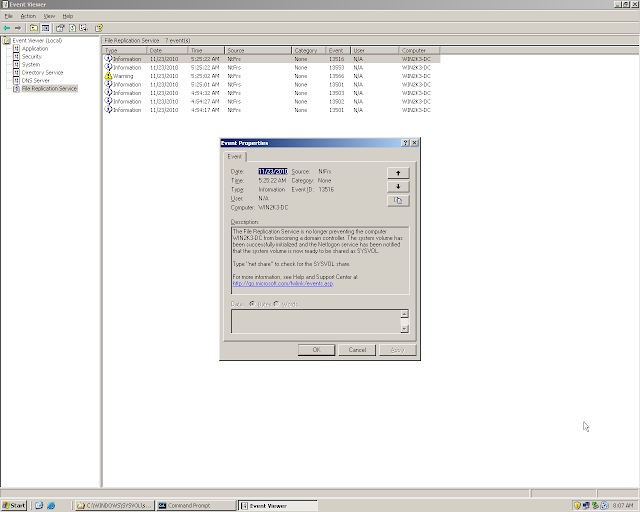640x512 pixels.
Task: Switch to C:\WINDOWS\SYSVOL taskbar window
Action: click(115, 505)
